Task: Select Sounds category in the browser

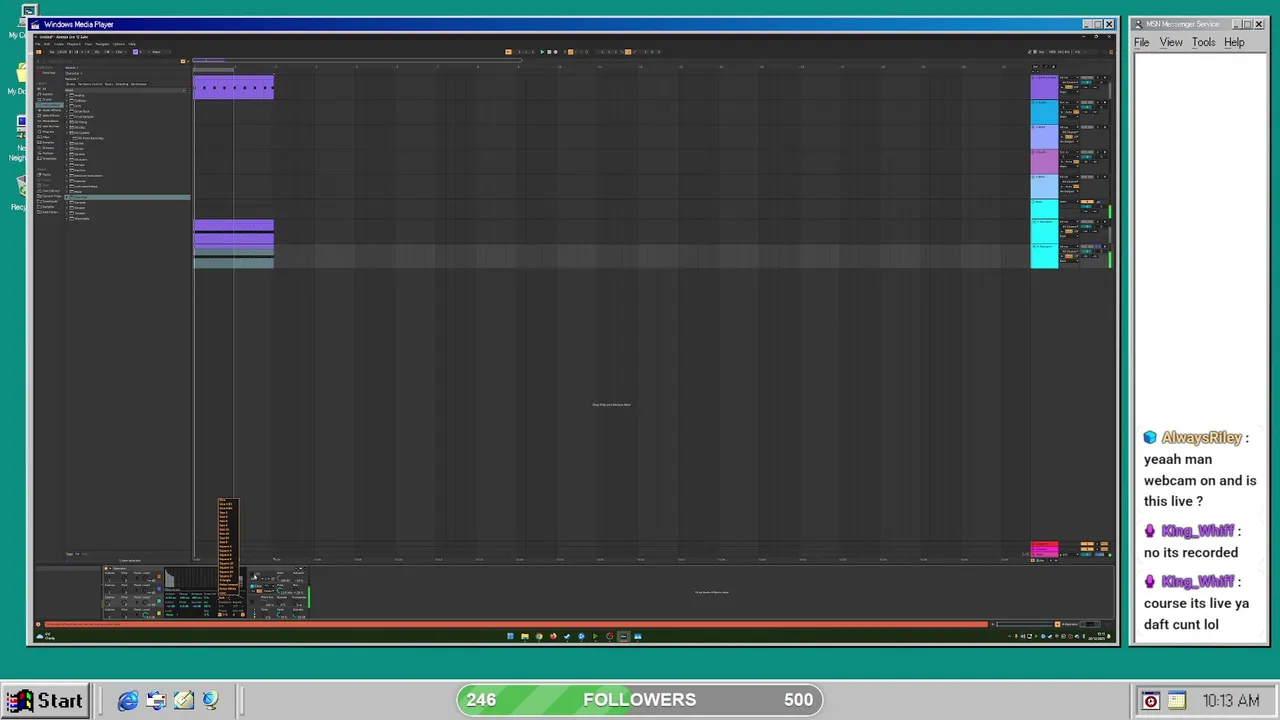Action: [48, 94]
